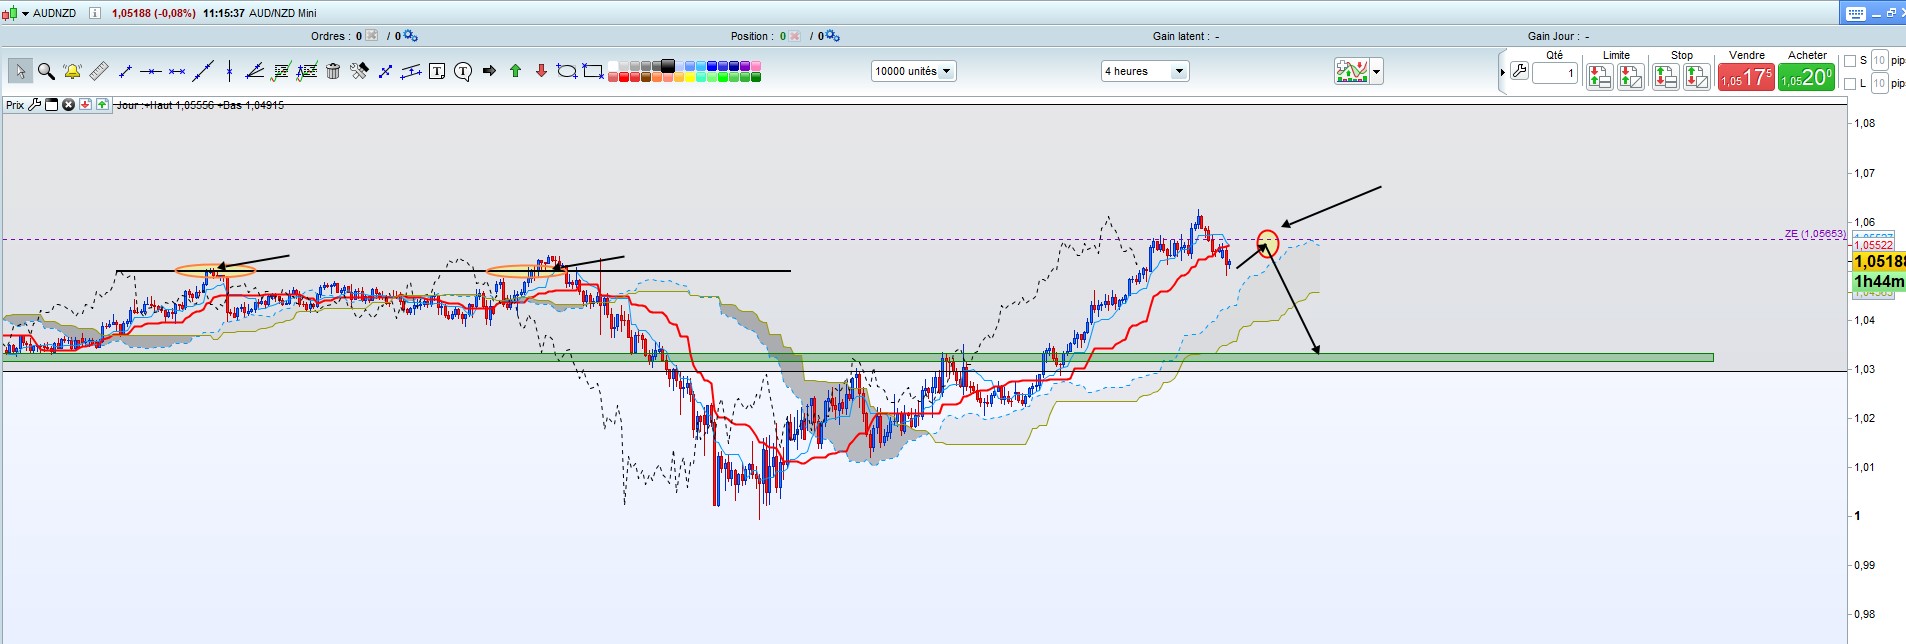1906x644 pixels.
Task: Choose the bright red color swatch
Action: (x=623, y=77)
